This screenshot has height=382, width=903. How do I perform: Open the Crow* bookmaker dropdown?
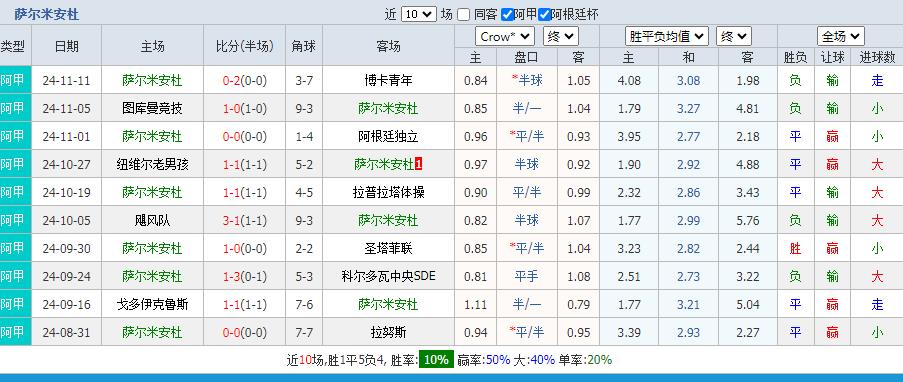click(x=504, y=37)
